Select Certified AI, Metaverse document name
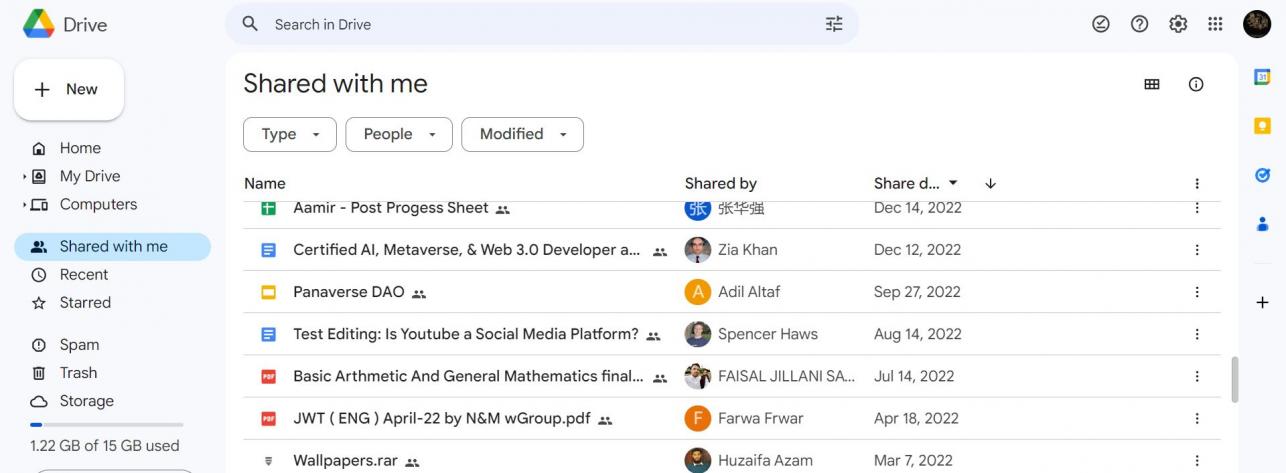 [x=467, y=250]
